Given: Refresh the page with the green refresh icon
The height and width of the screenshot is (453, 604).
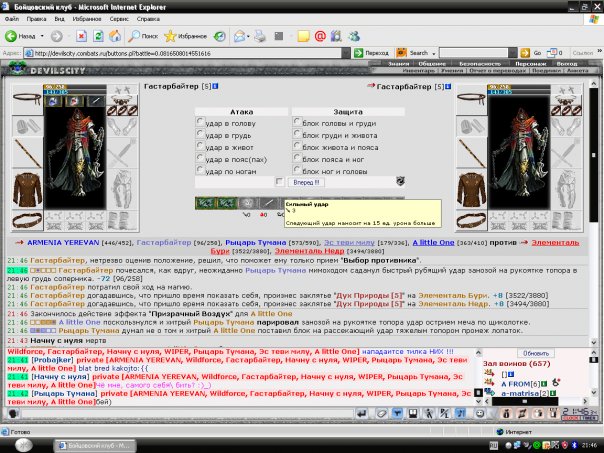Looking at the screenshot, I should pyautogui.click(x=98, y=36).
